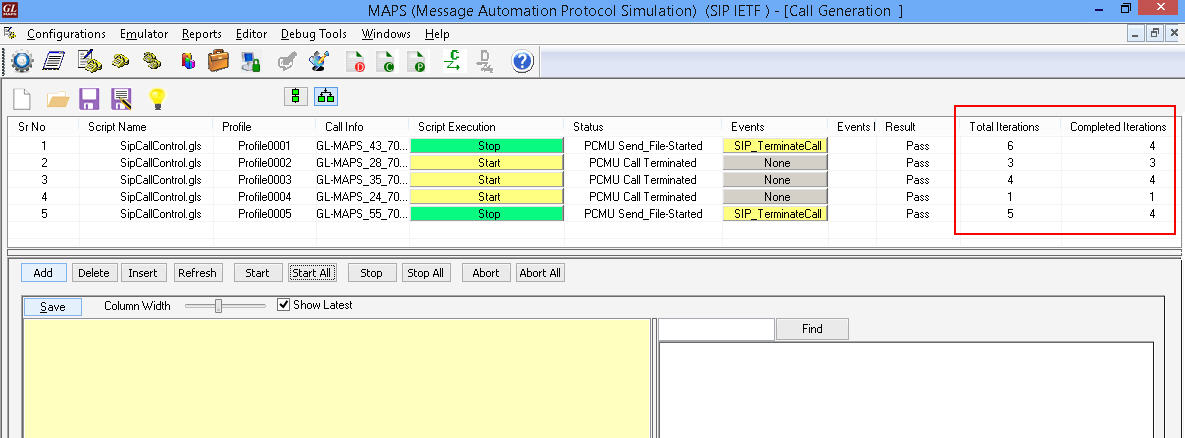This screenshot has height=438, width=1185.
Task: Click the globe with paintbrush icon
Action: point(320,60)
